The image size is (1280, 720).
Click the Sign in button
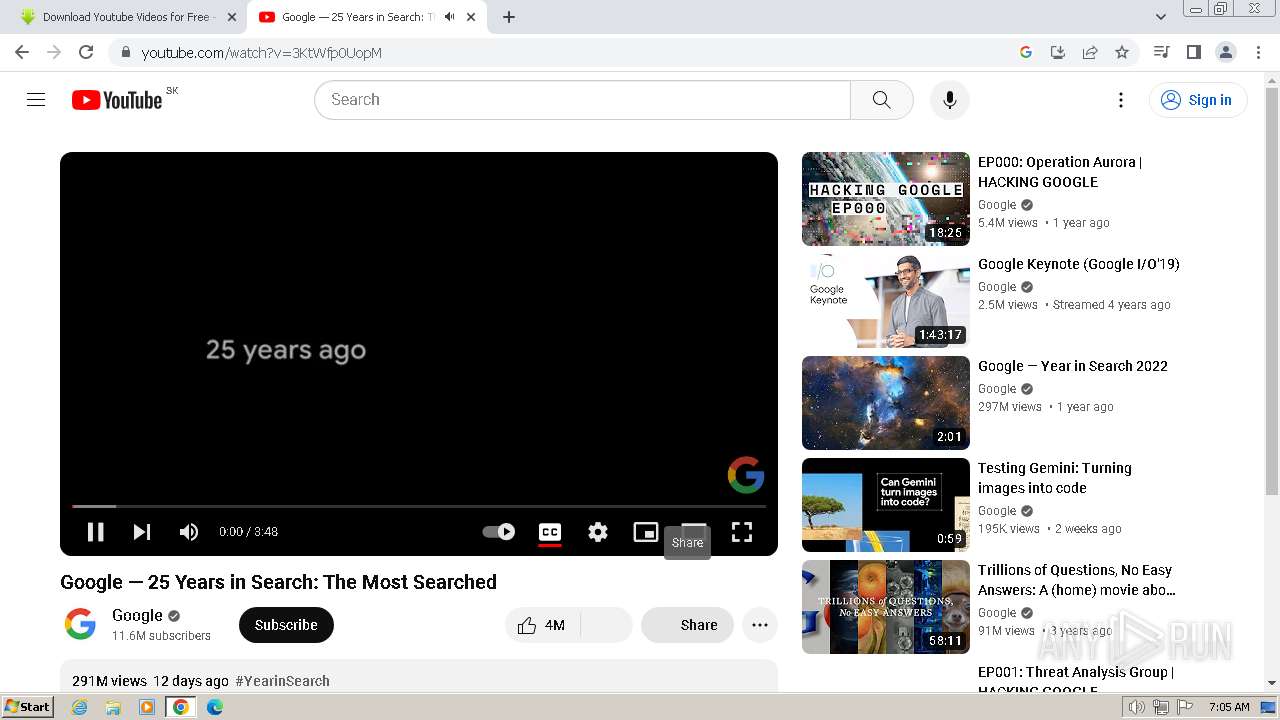coord(1198,100)
